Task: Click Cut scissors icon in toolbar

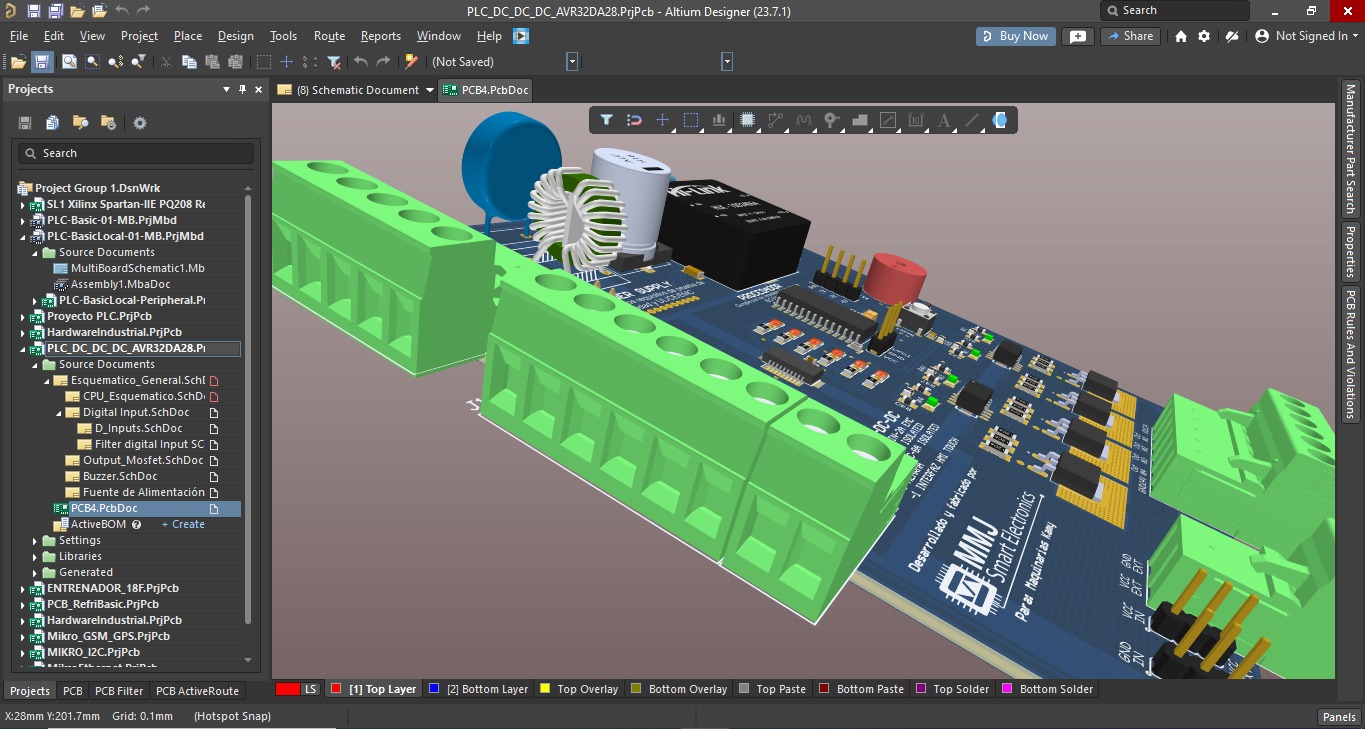Action: coord(166,62)
